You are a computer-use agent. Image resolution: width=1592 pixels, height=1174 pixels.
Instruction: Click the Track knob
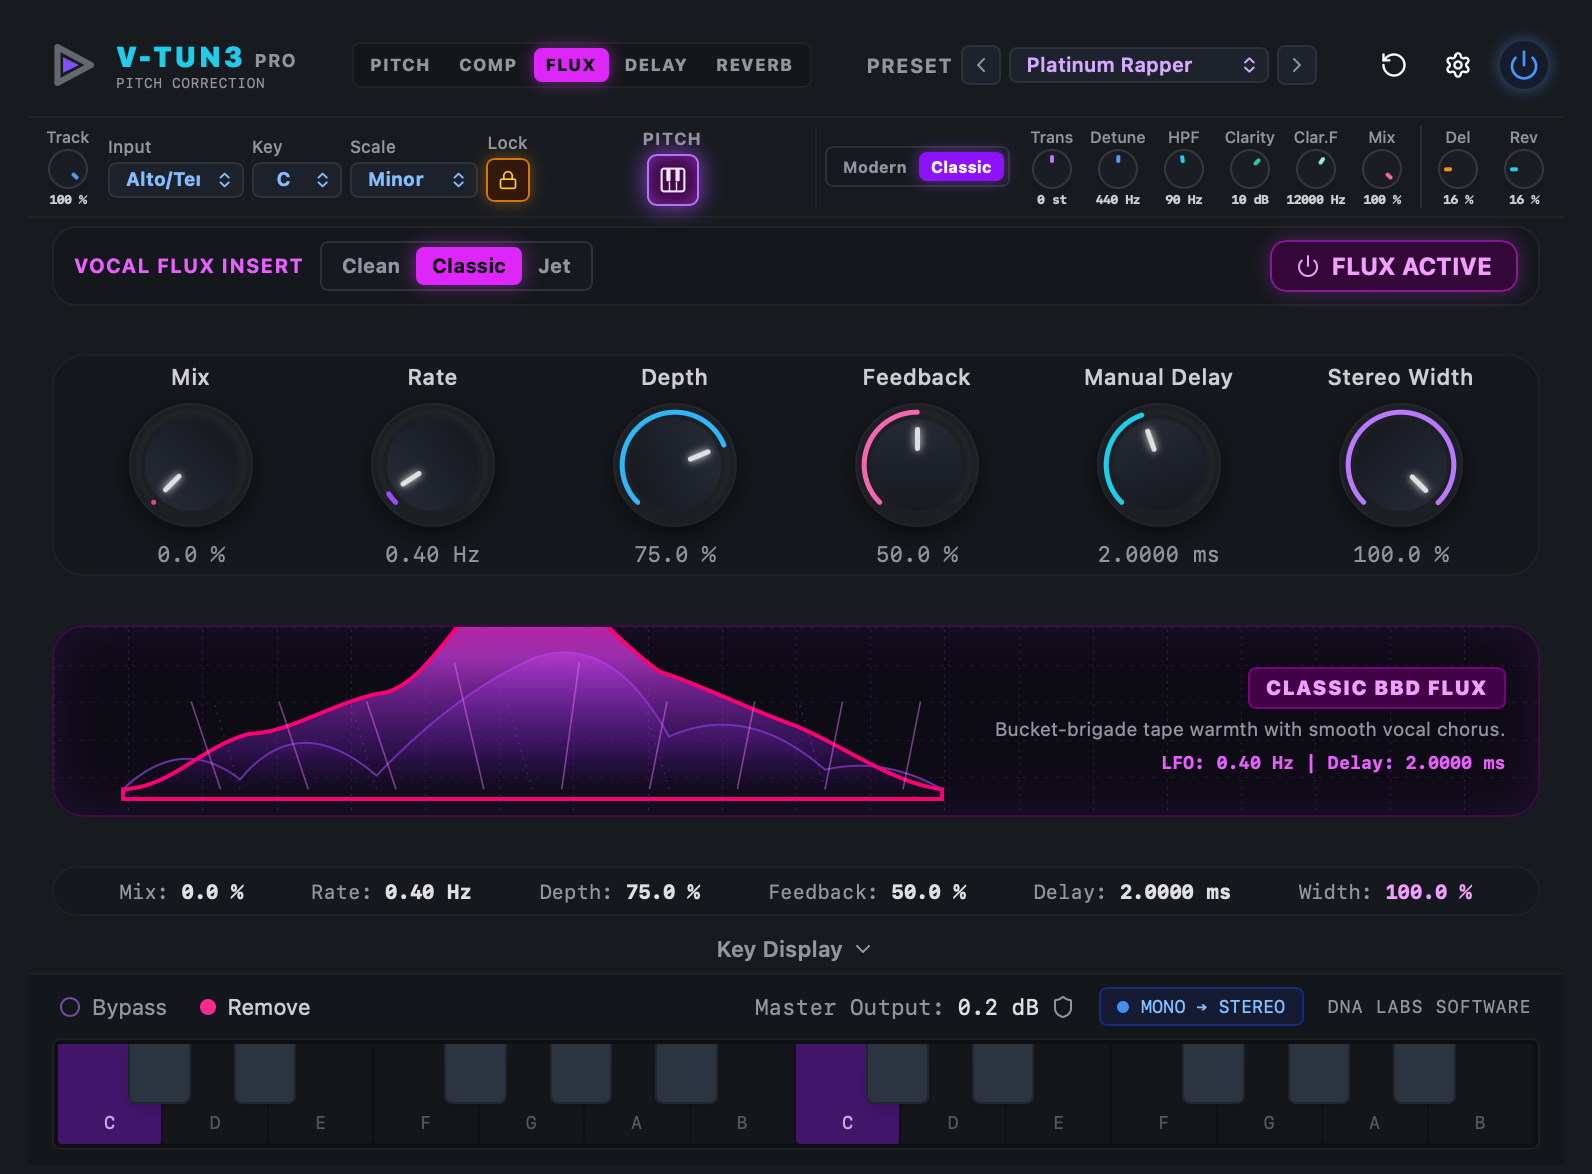coord(68,170)
